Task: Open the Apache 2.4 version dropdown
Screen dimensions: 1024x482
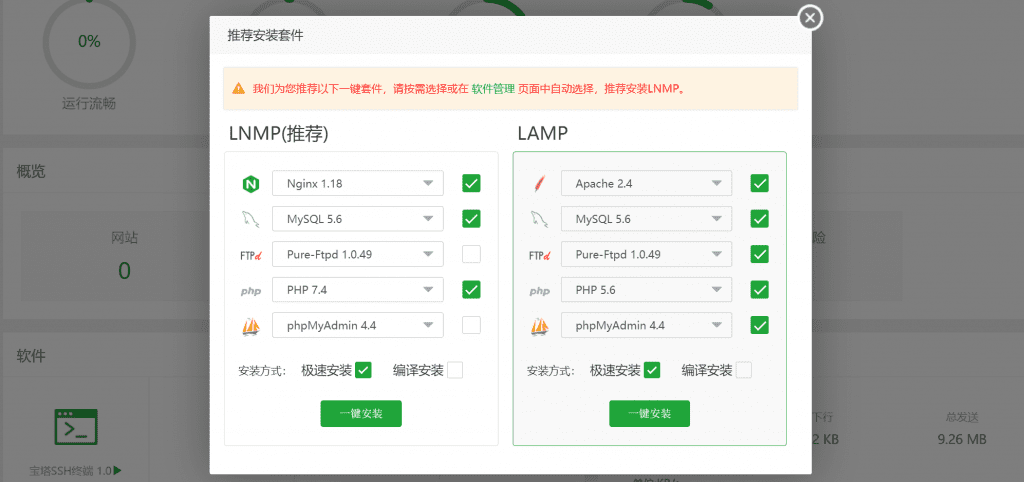Action: pyautogui.click(x=646, y=183)
